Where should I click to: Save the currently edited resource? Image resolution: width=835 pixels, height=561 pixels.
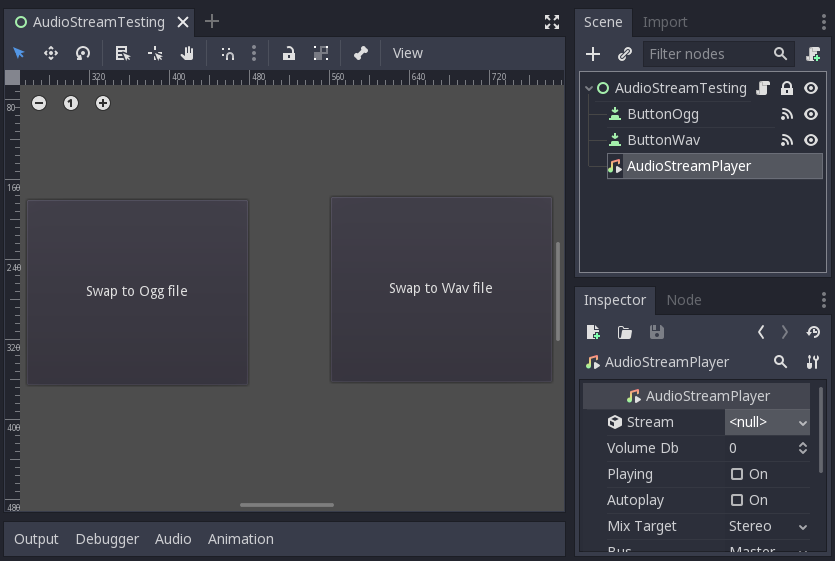pos(657,332)
